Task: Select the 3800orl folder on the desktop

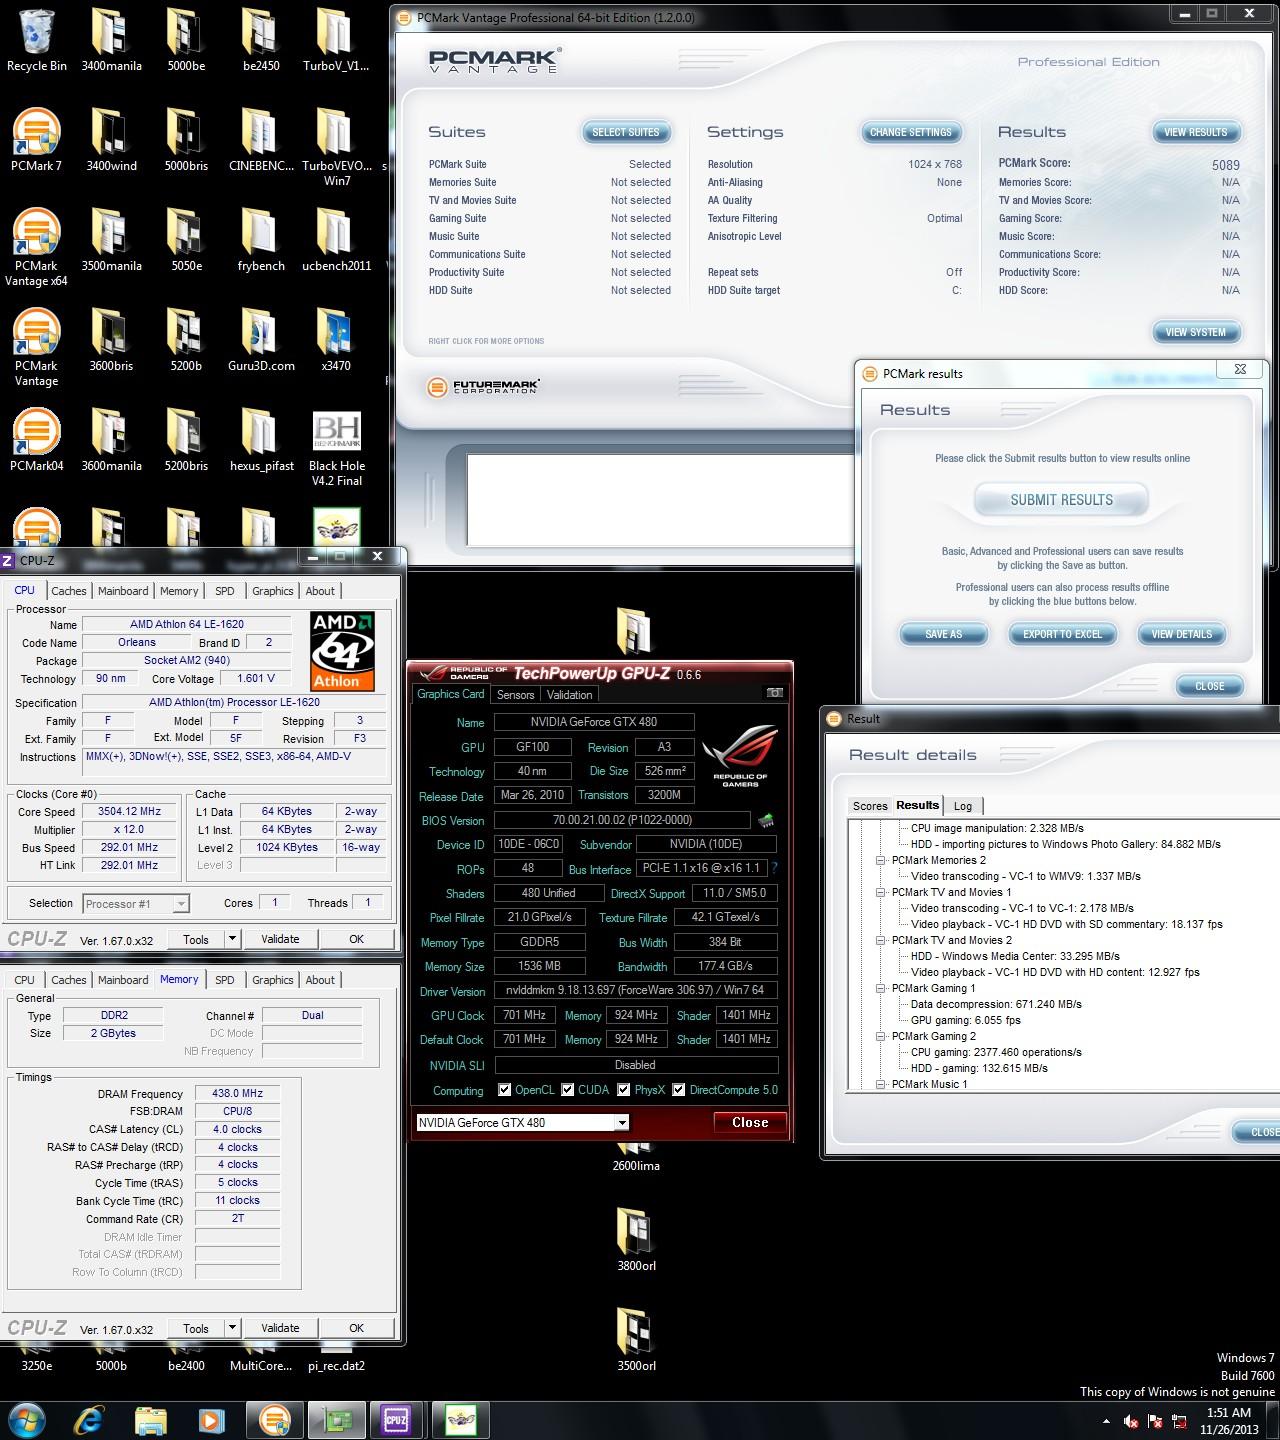Action: [x=636, y=1240]
